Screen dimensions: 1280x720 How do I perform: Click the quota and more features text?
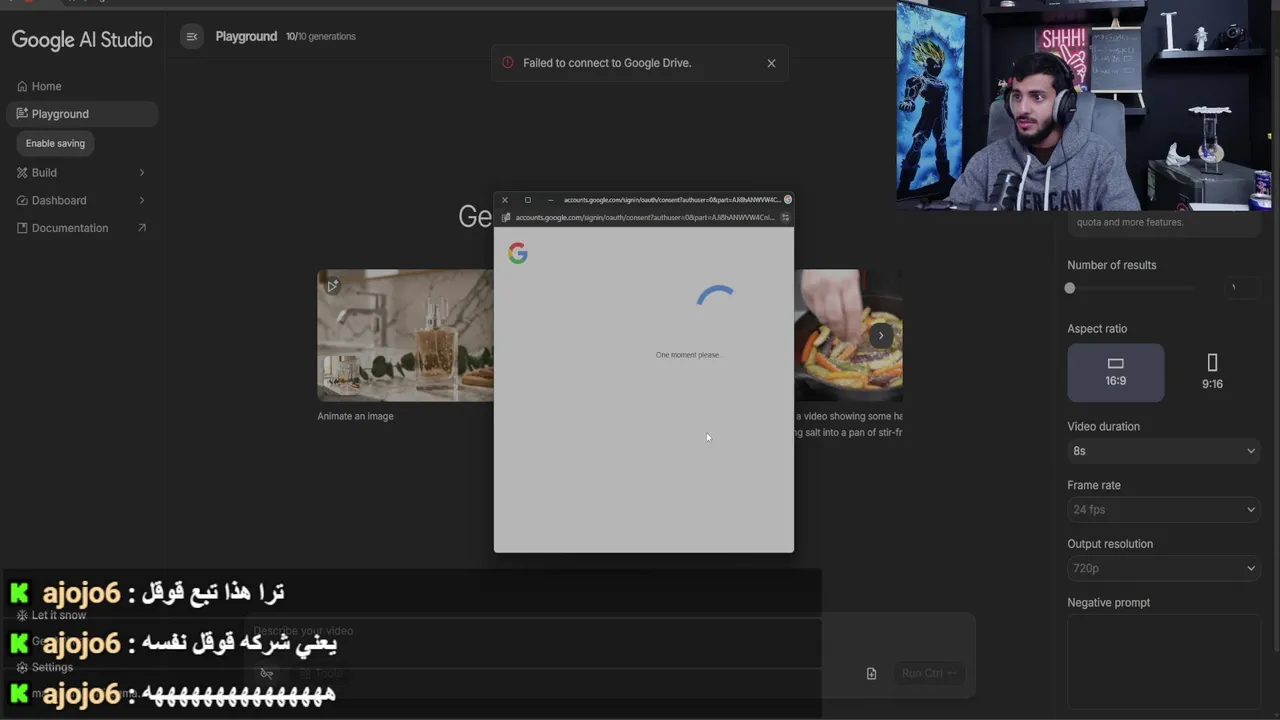1130,222
